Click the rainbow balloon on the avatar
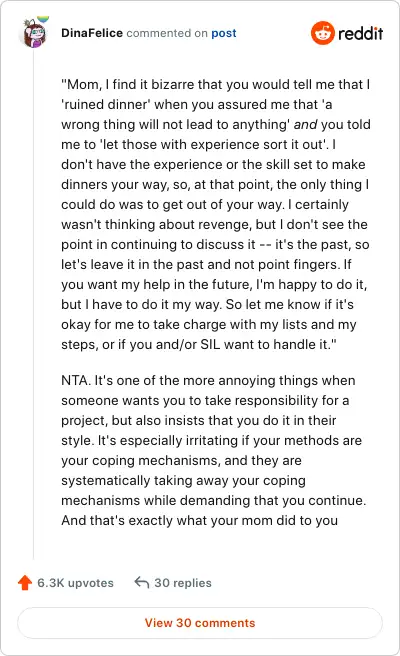 43,19
